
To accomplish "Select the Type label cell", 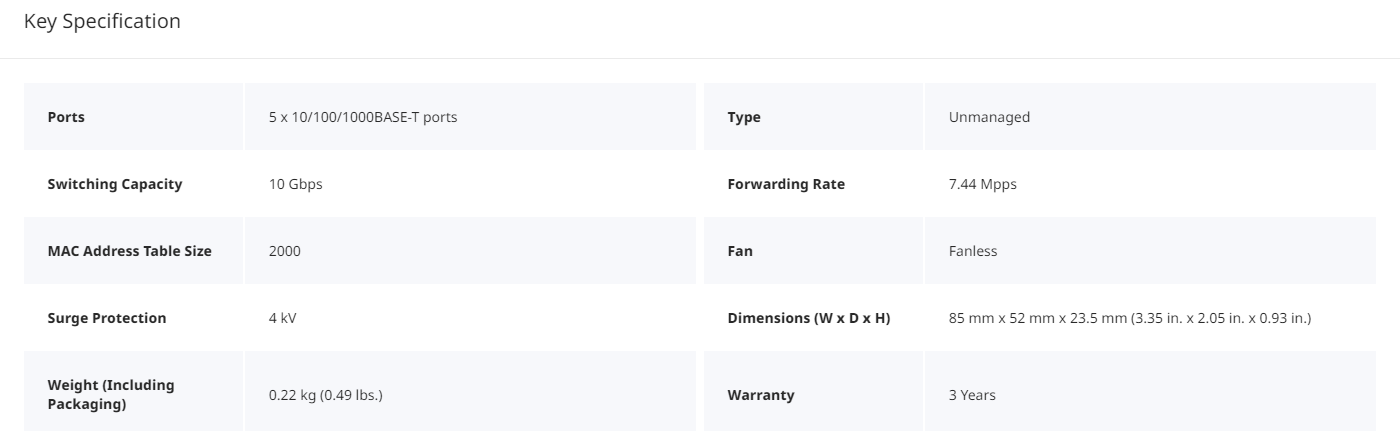I will pyautogui.click(x=813, y=117).
